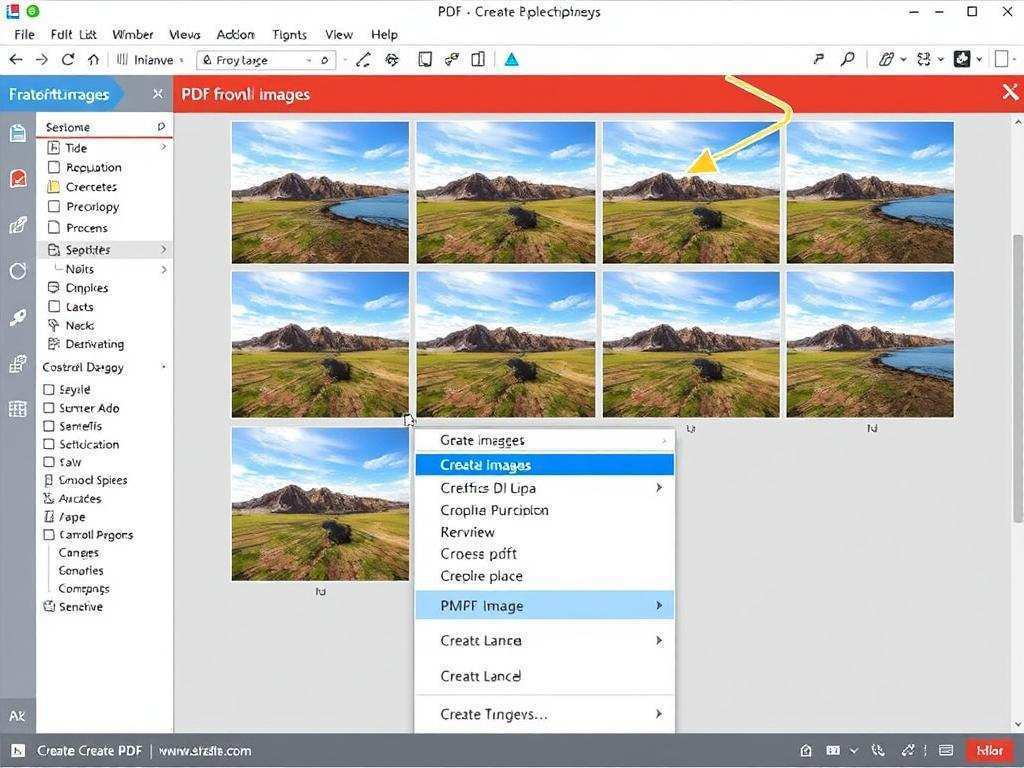1024x768 pixels.
Task: Click the home icon in the status bar
Action: [806, 751]
